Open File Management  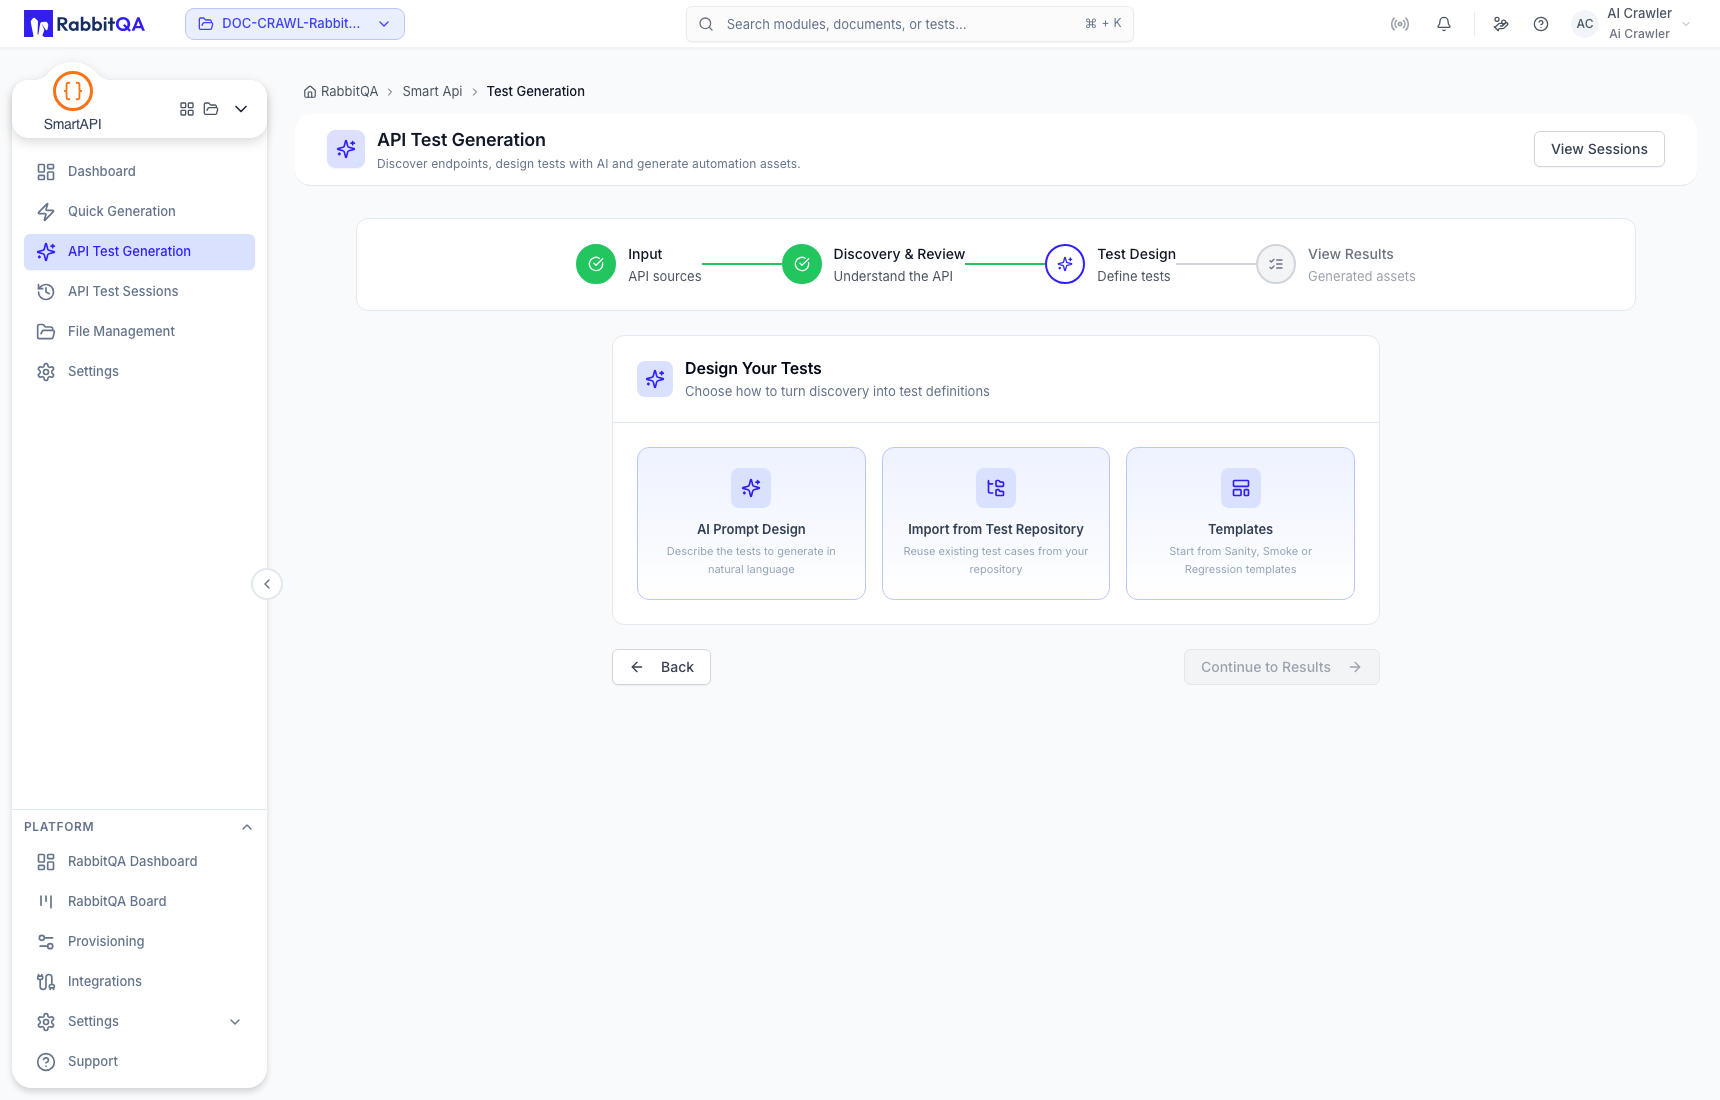139,332
